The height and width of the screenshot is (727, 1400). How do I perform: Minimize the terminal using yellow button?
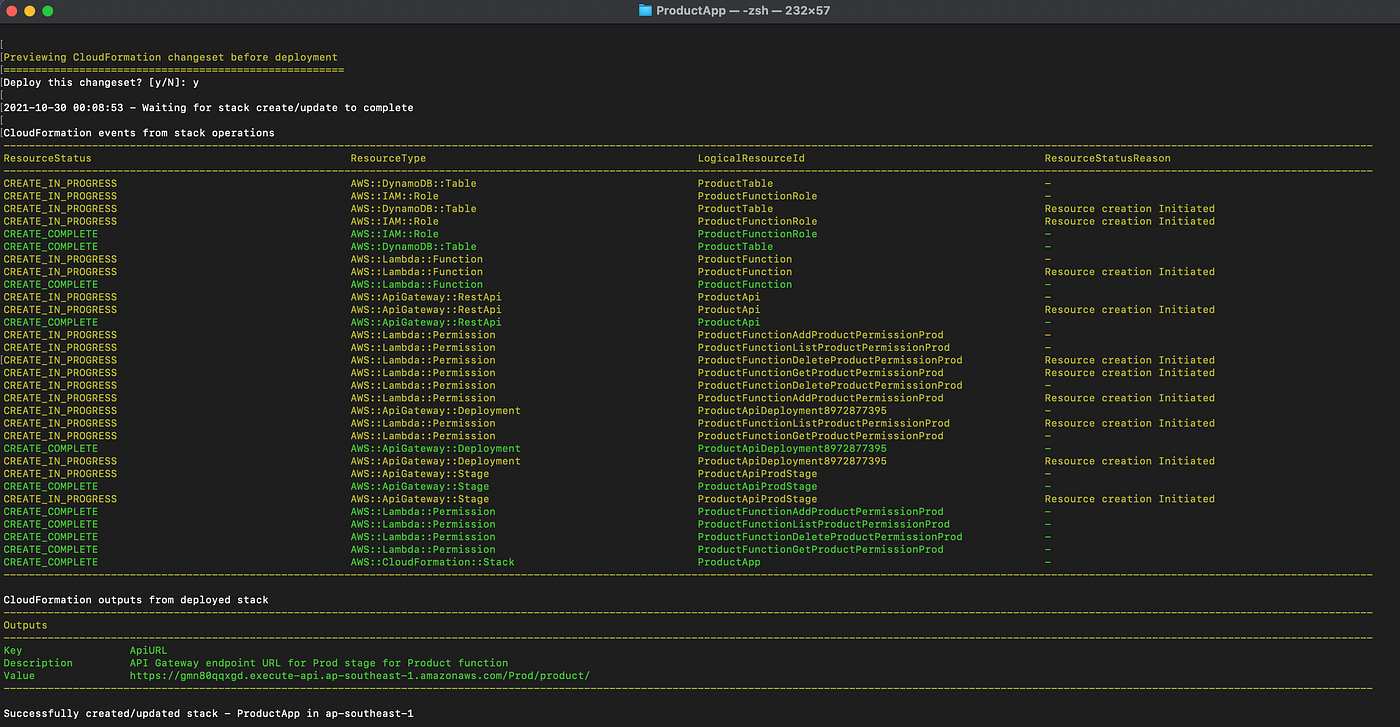29,11
